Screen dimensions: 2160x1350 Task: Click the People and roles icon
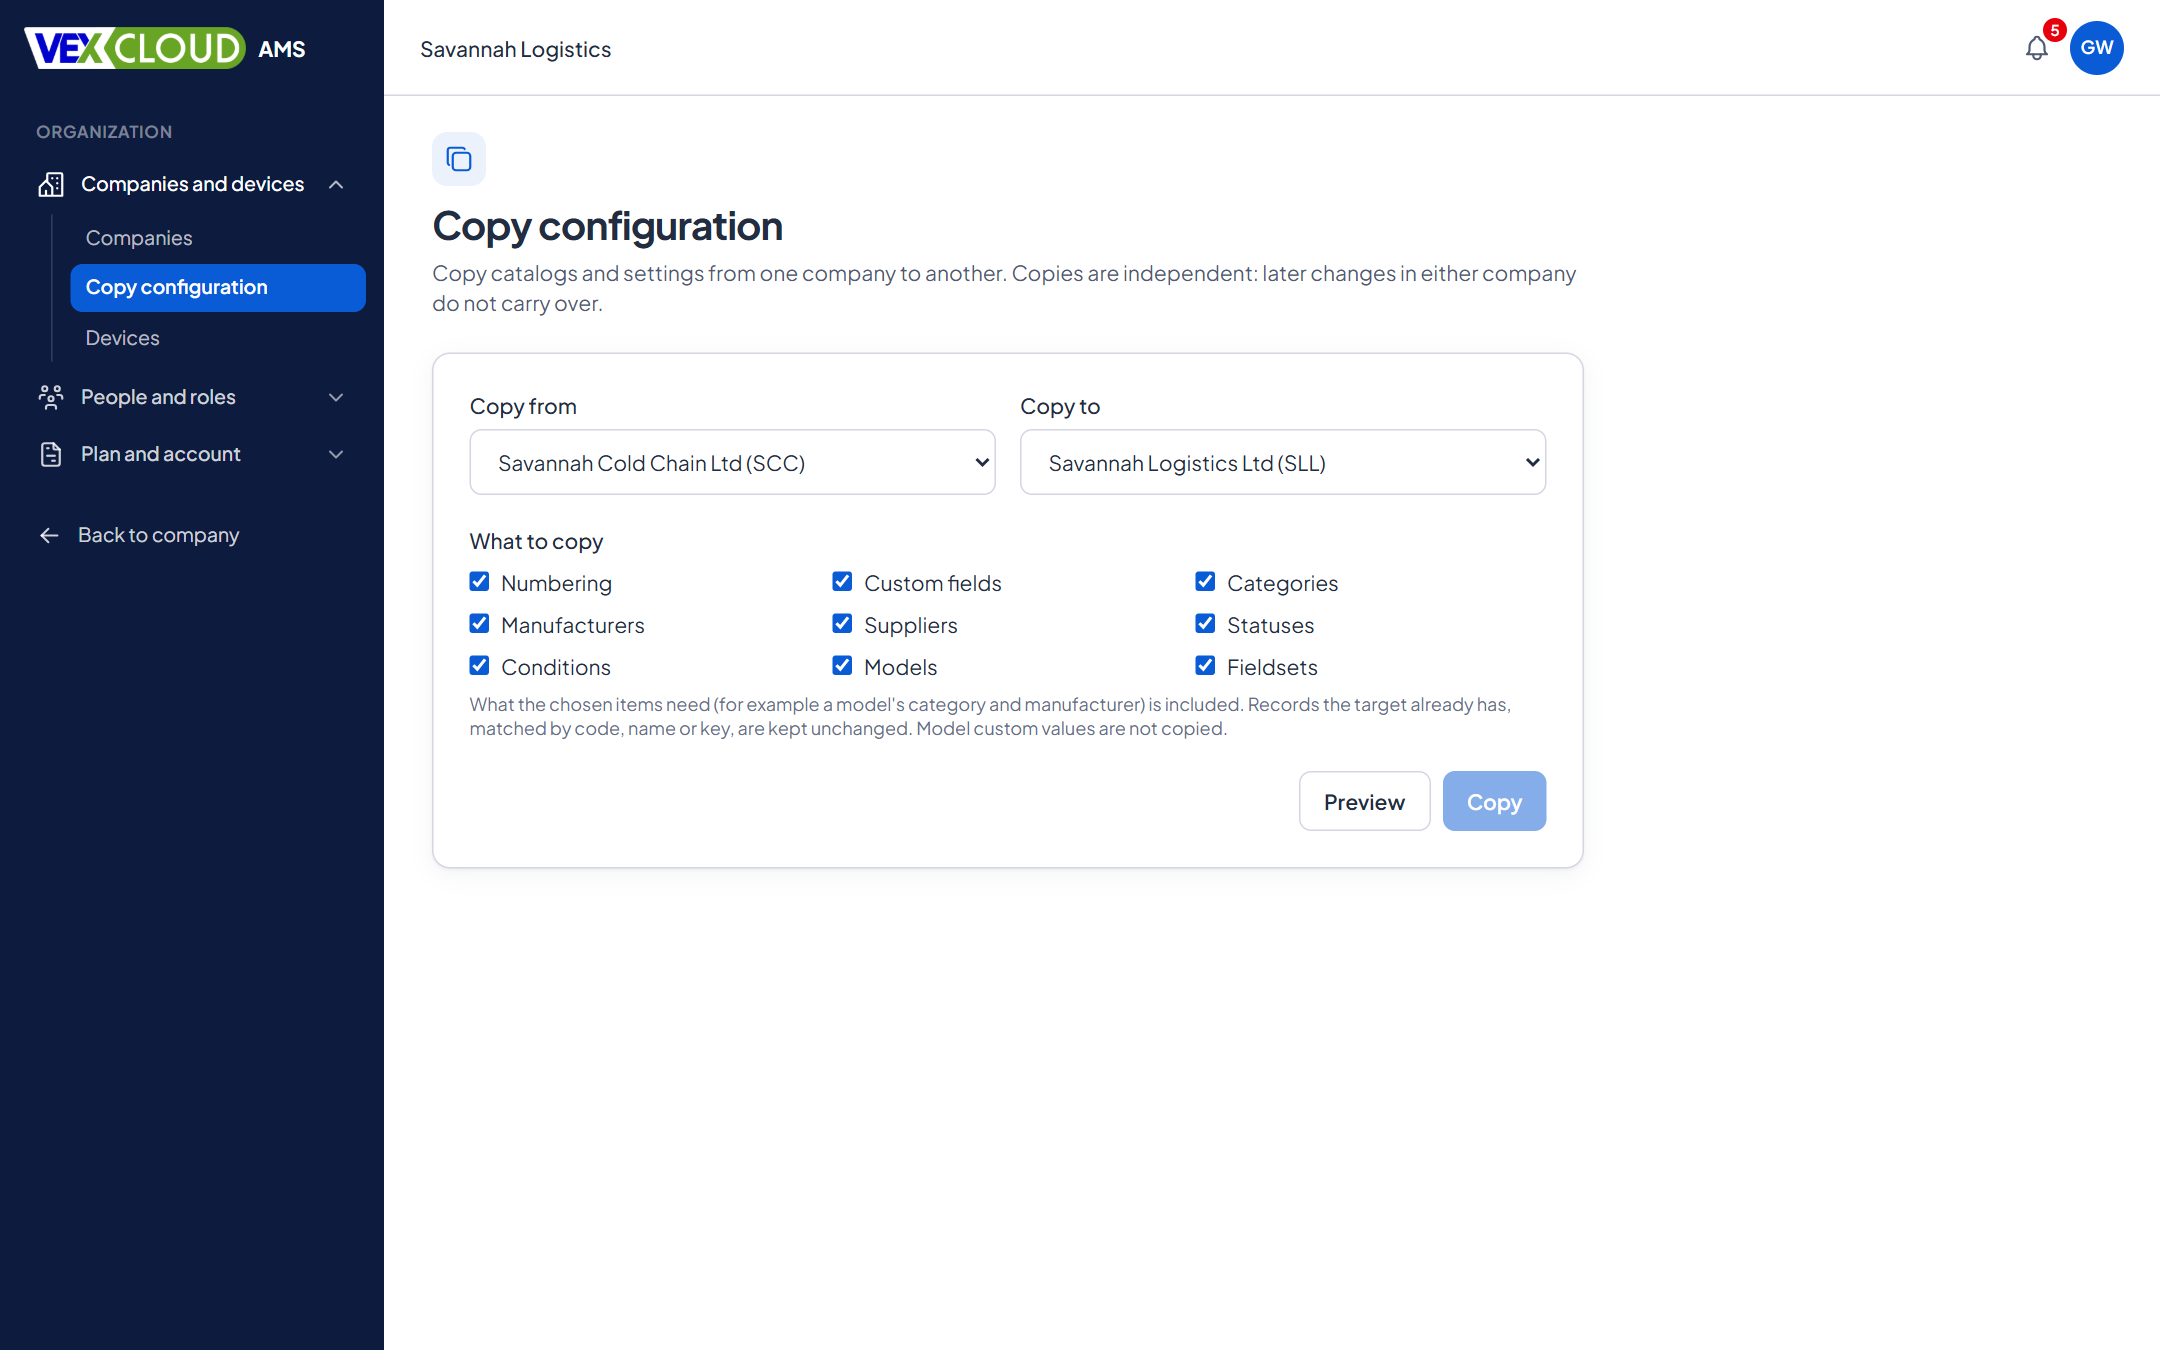[51, 397]
